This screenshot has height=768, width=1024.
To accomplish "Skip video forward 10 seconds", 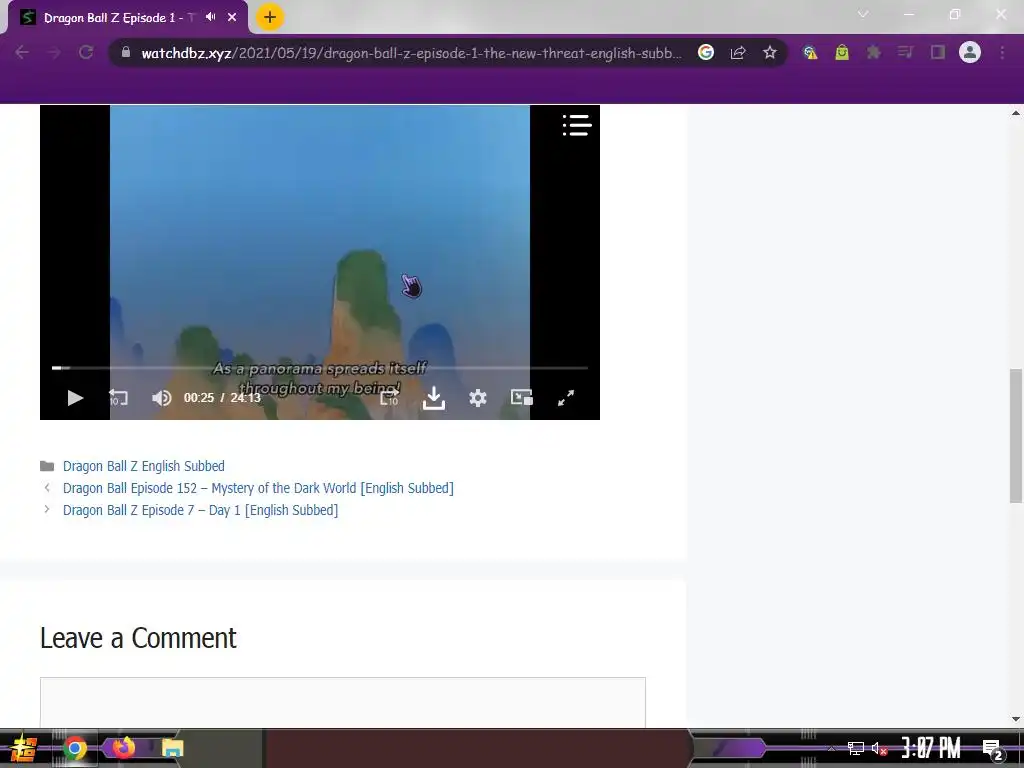I will coord(389,398).
